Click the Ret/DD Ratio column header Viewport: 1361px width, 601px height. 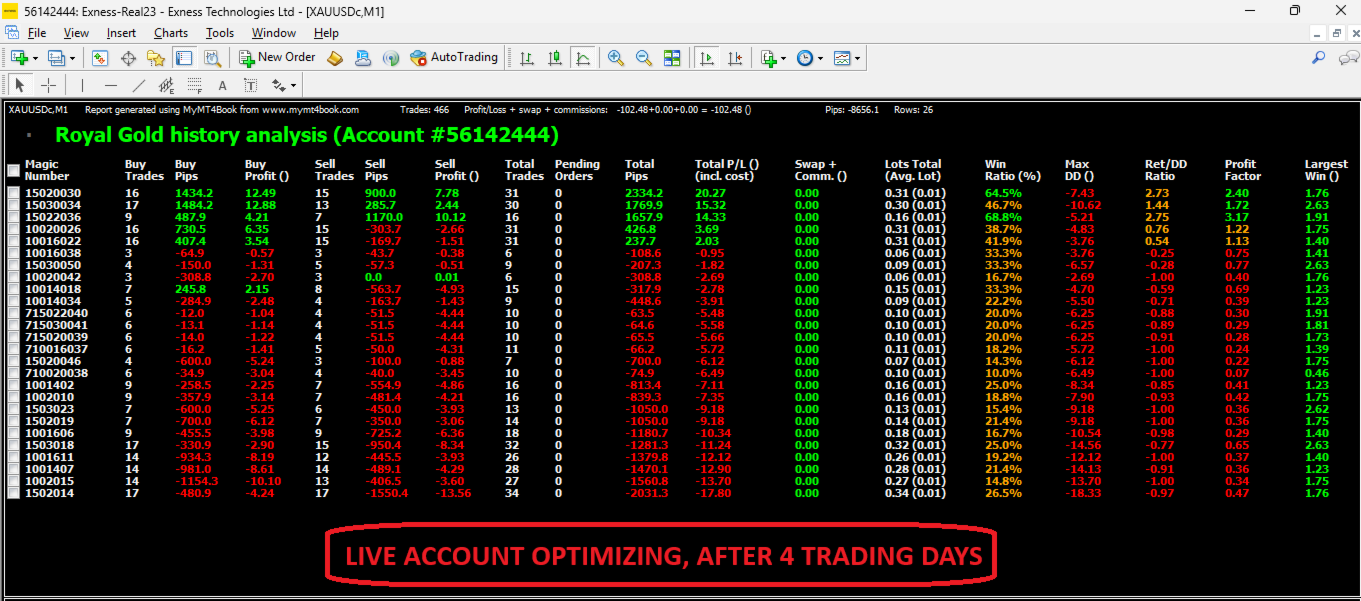click(1164, 170)
